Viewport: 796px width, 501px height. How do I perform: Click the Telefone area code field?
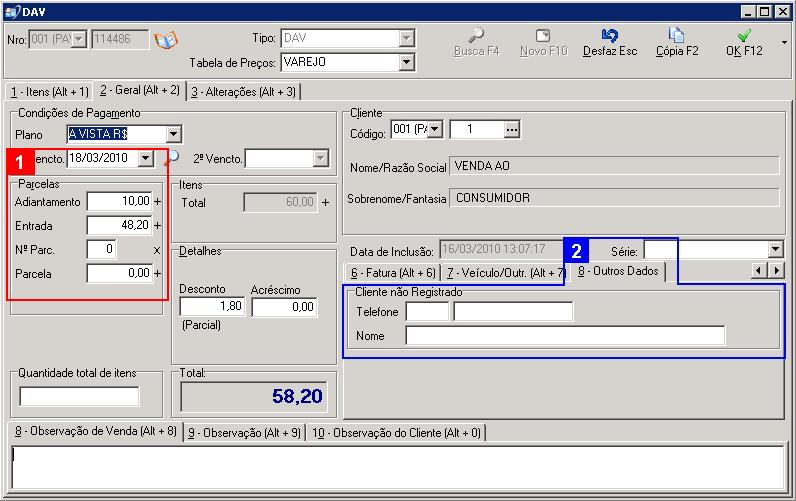click(x=427, y=311)
